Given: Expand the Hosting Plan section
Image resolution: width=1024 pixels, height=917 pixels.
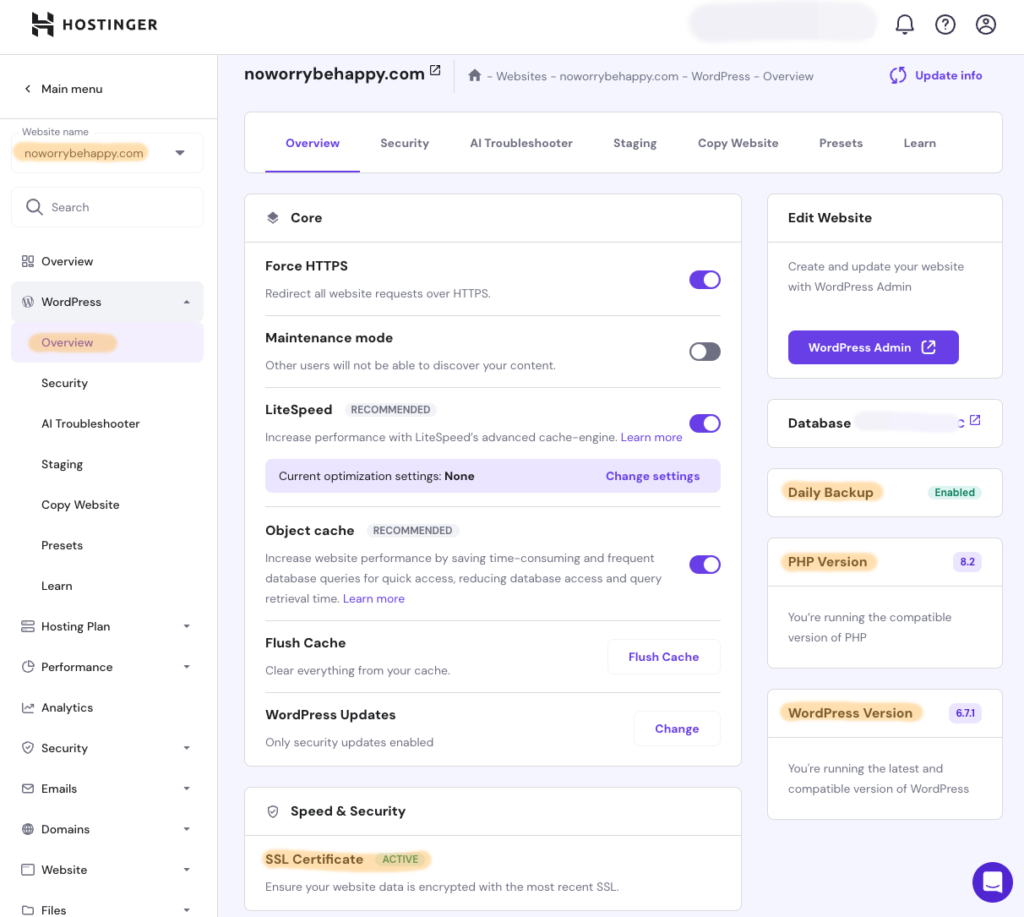Looking at the screenshot, I should tap(187, 626).
